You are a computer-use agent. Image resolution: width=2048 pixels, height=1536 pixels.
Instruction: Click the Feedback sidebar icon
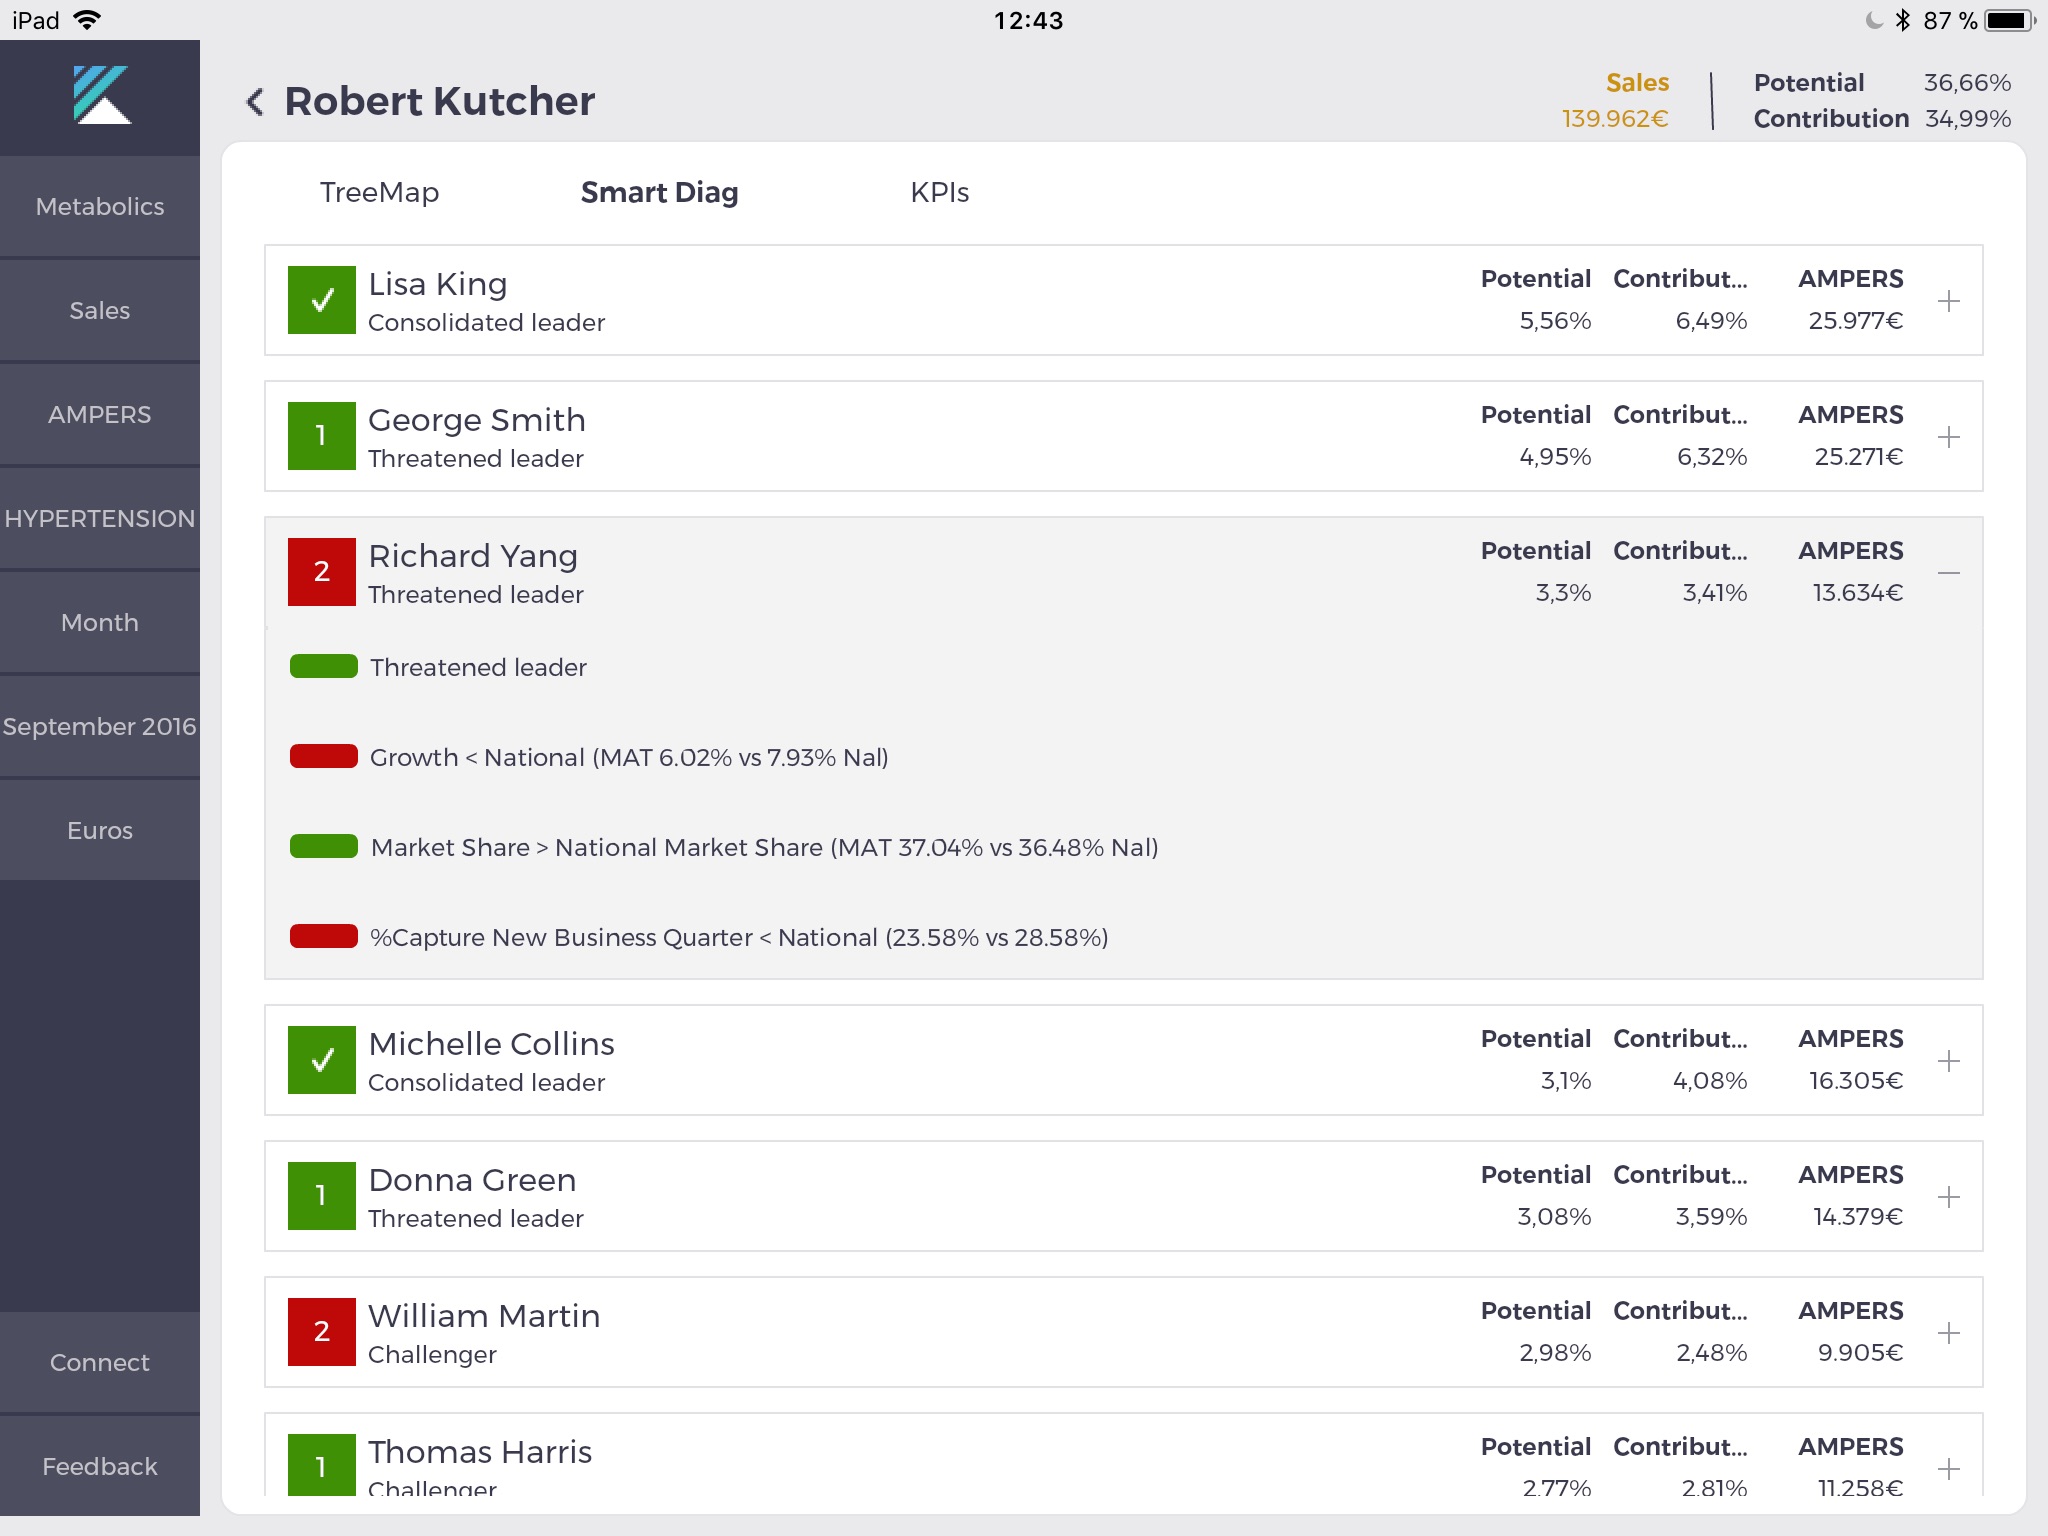98,1465
